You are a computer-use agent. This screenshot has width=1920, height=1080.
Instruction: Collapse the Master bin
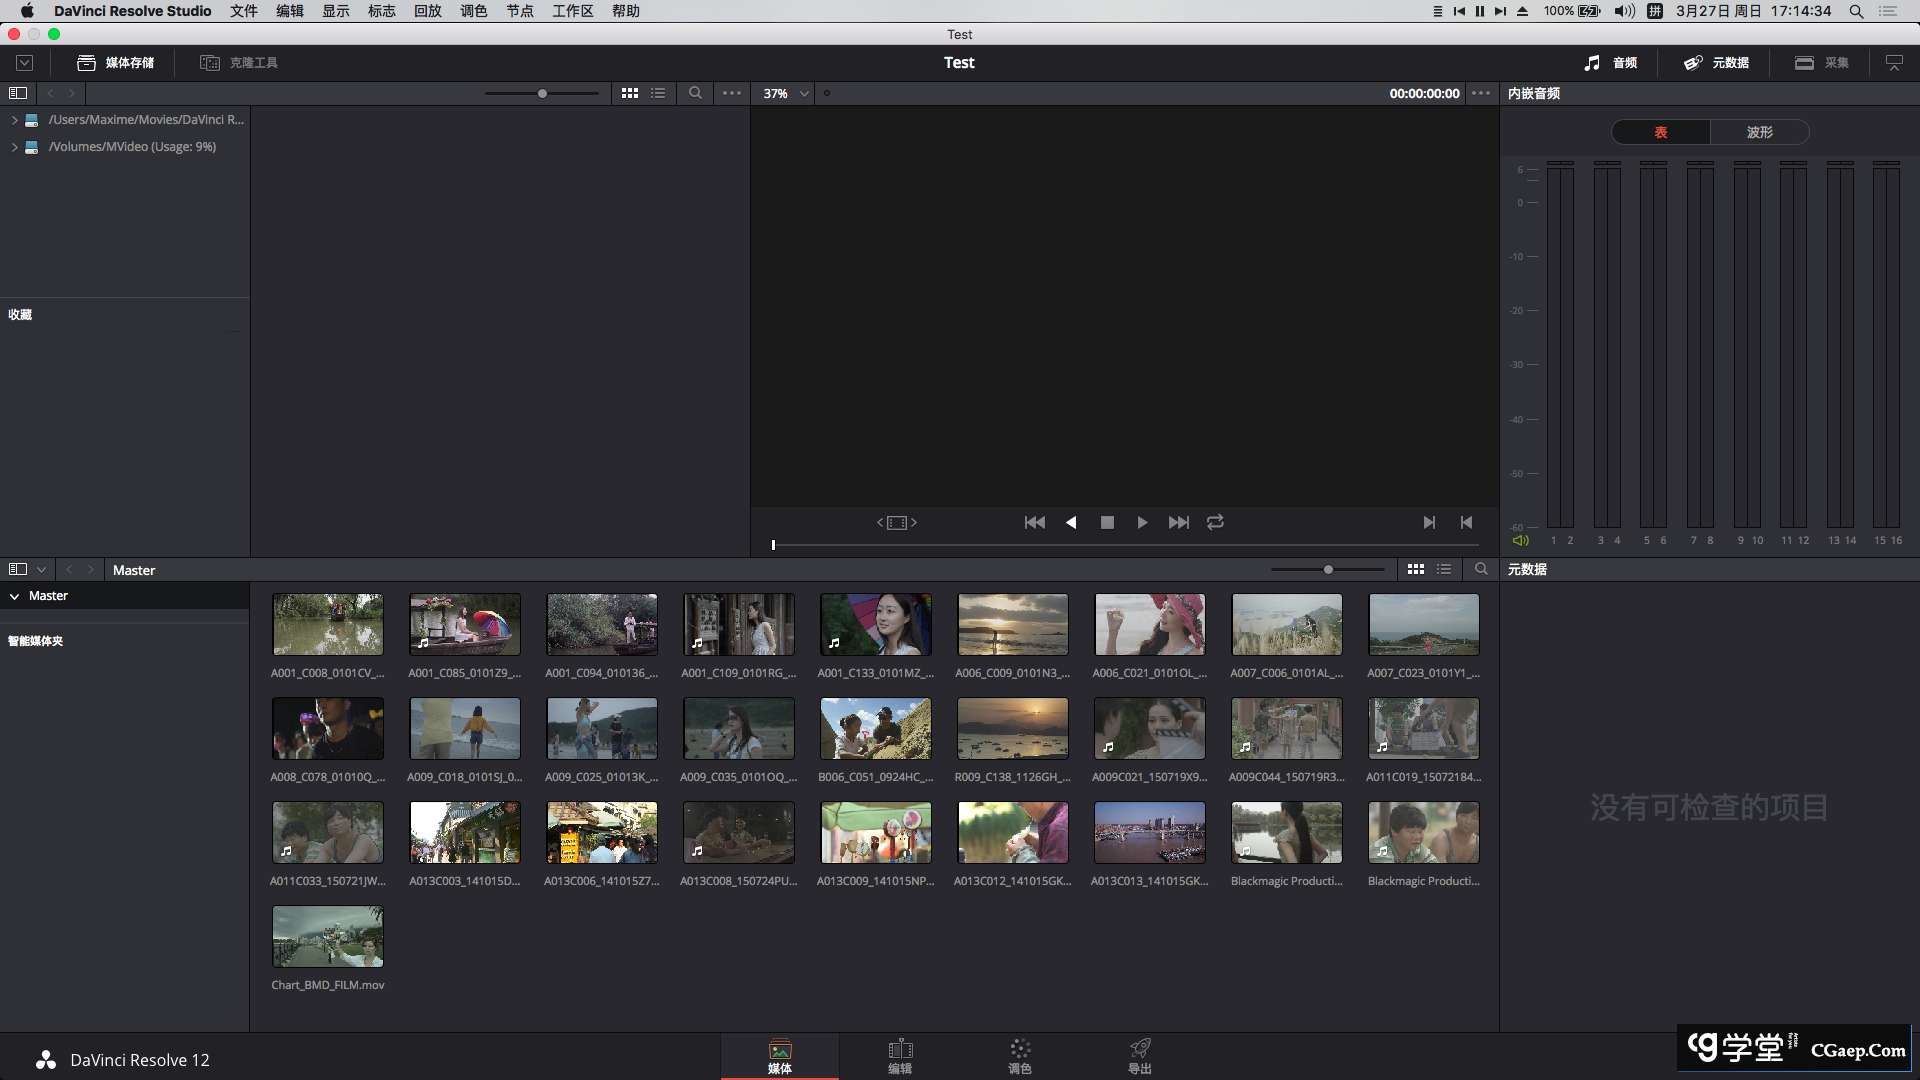[x=15, y=596]
